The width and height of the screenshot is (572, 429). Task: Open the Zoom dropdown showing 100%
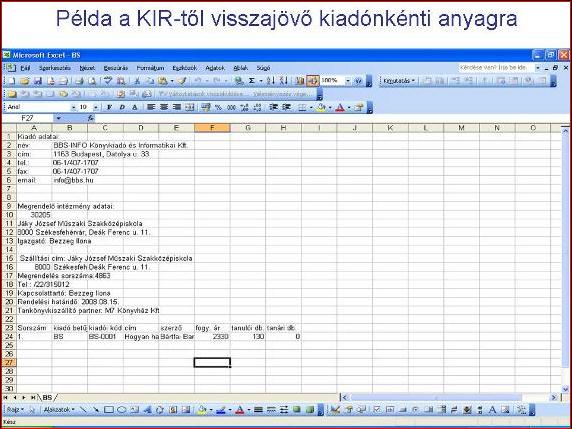click(x=348, y=81)
